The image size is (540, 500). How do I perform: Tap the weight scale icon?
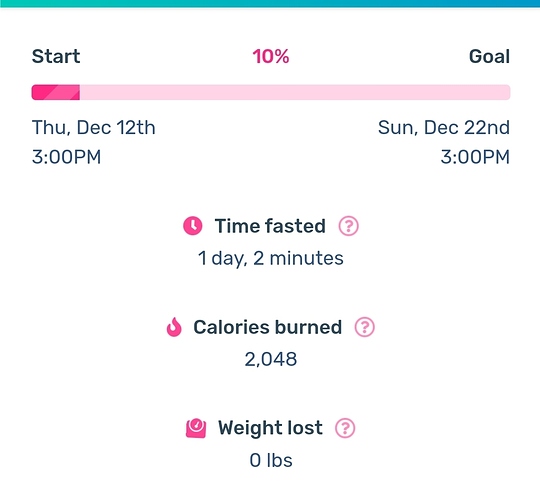[x=196, y=428]
